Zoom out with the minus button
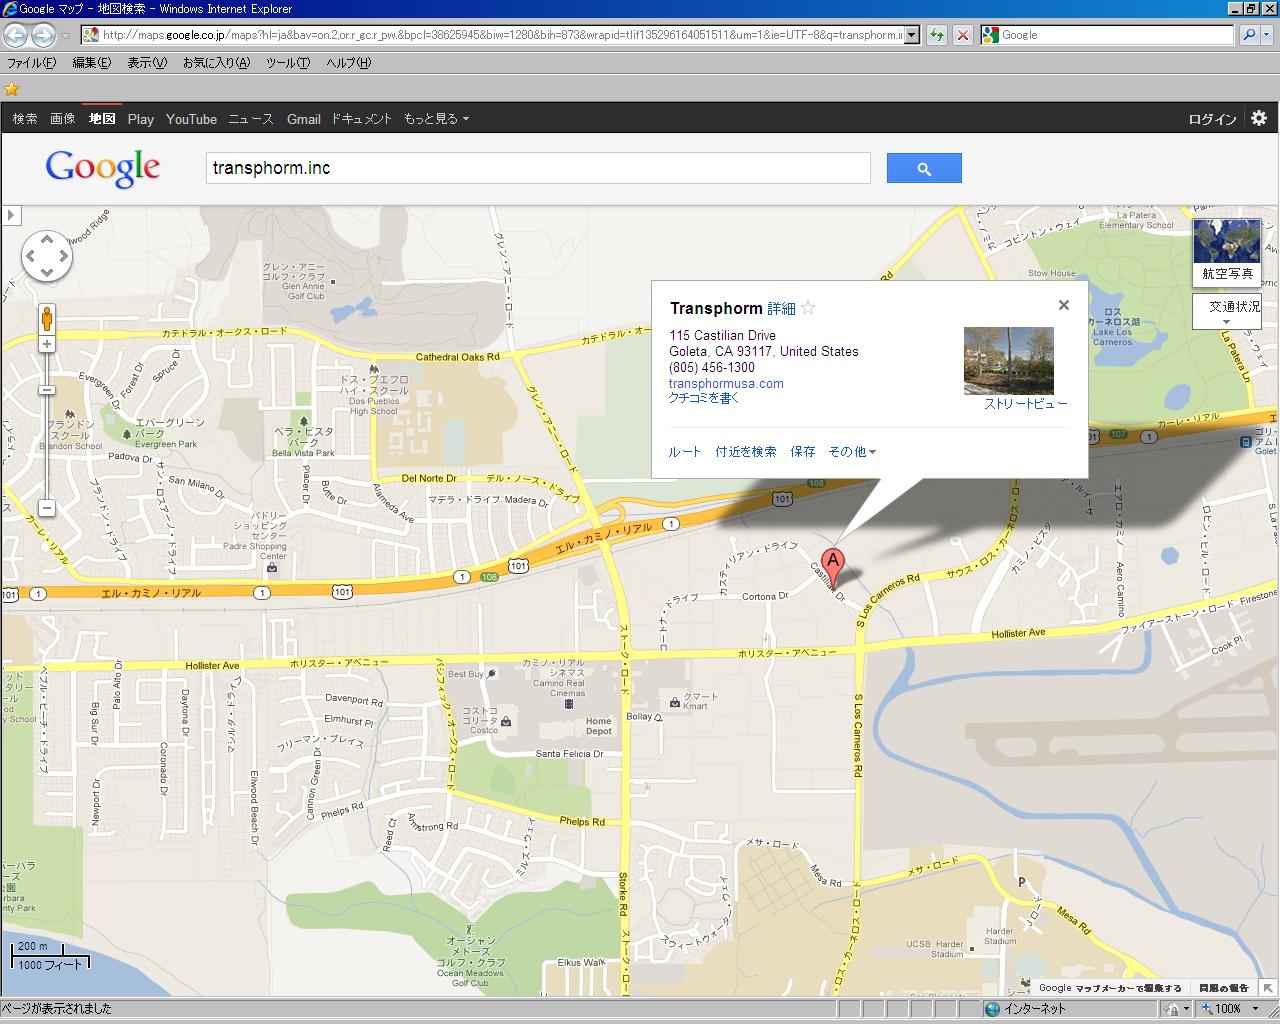 (47, 508)
